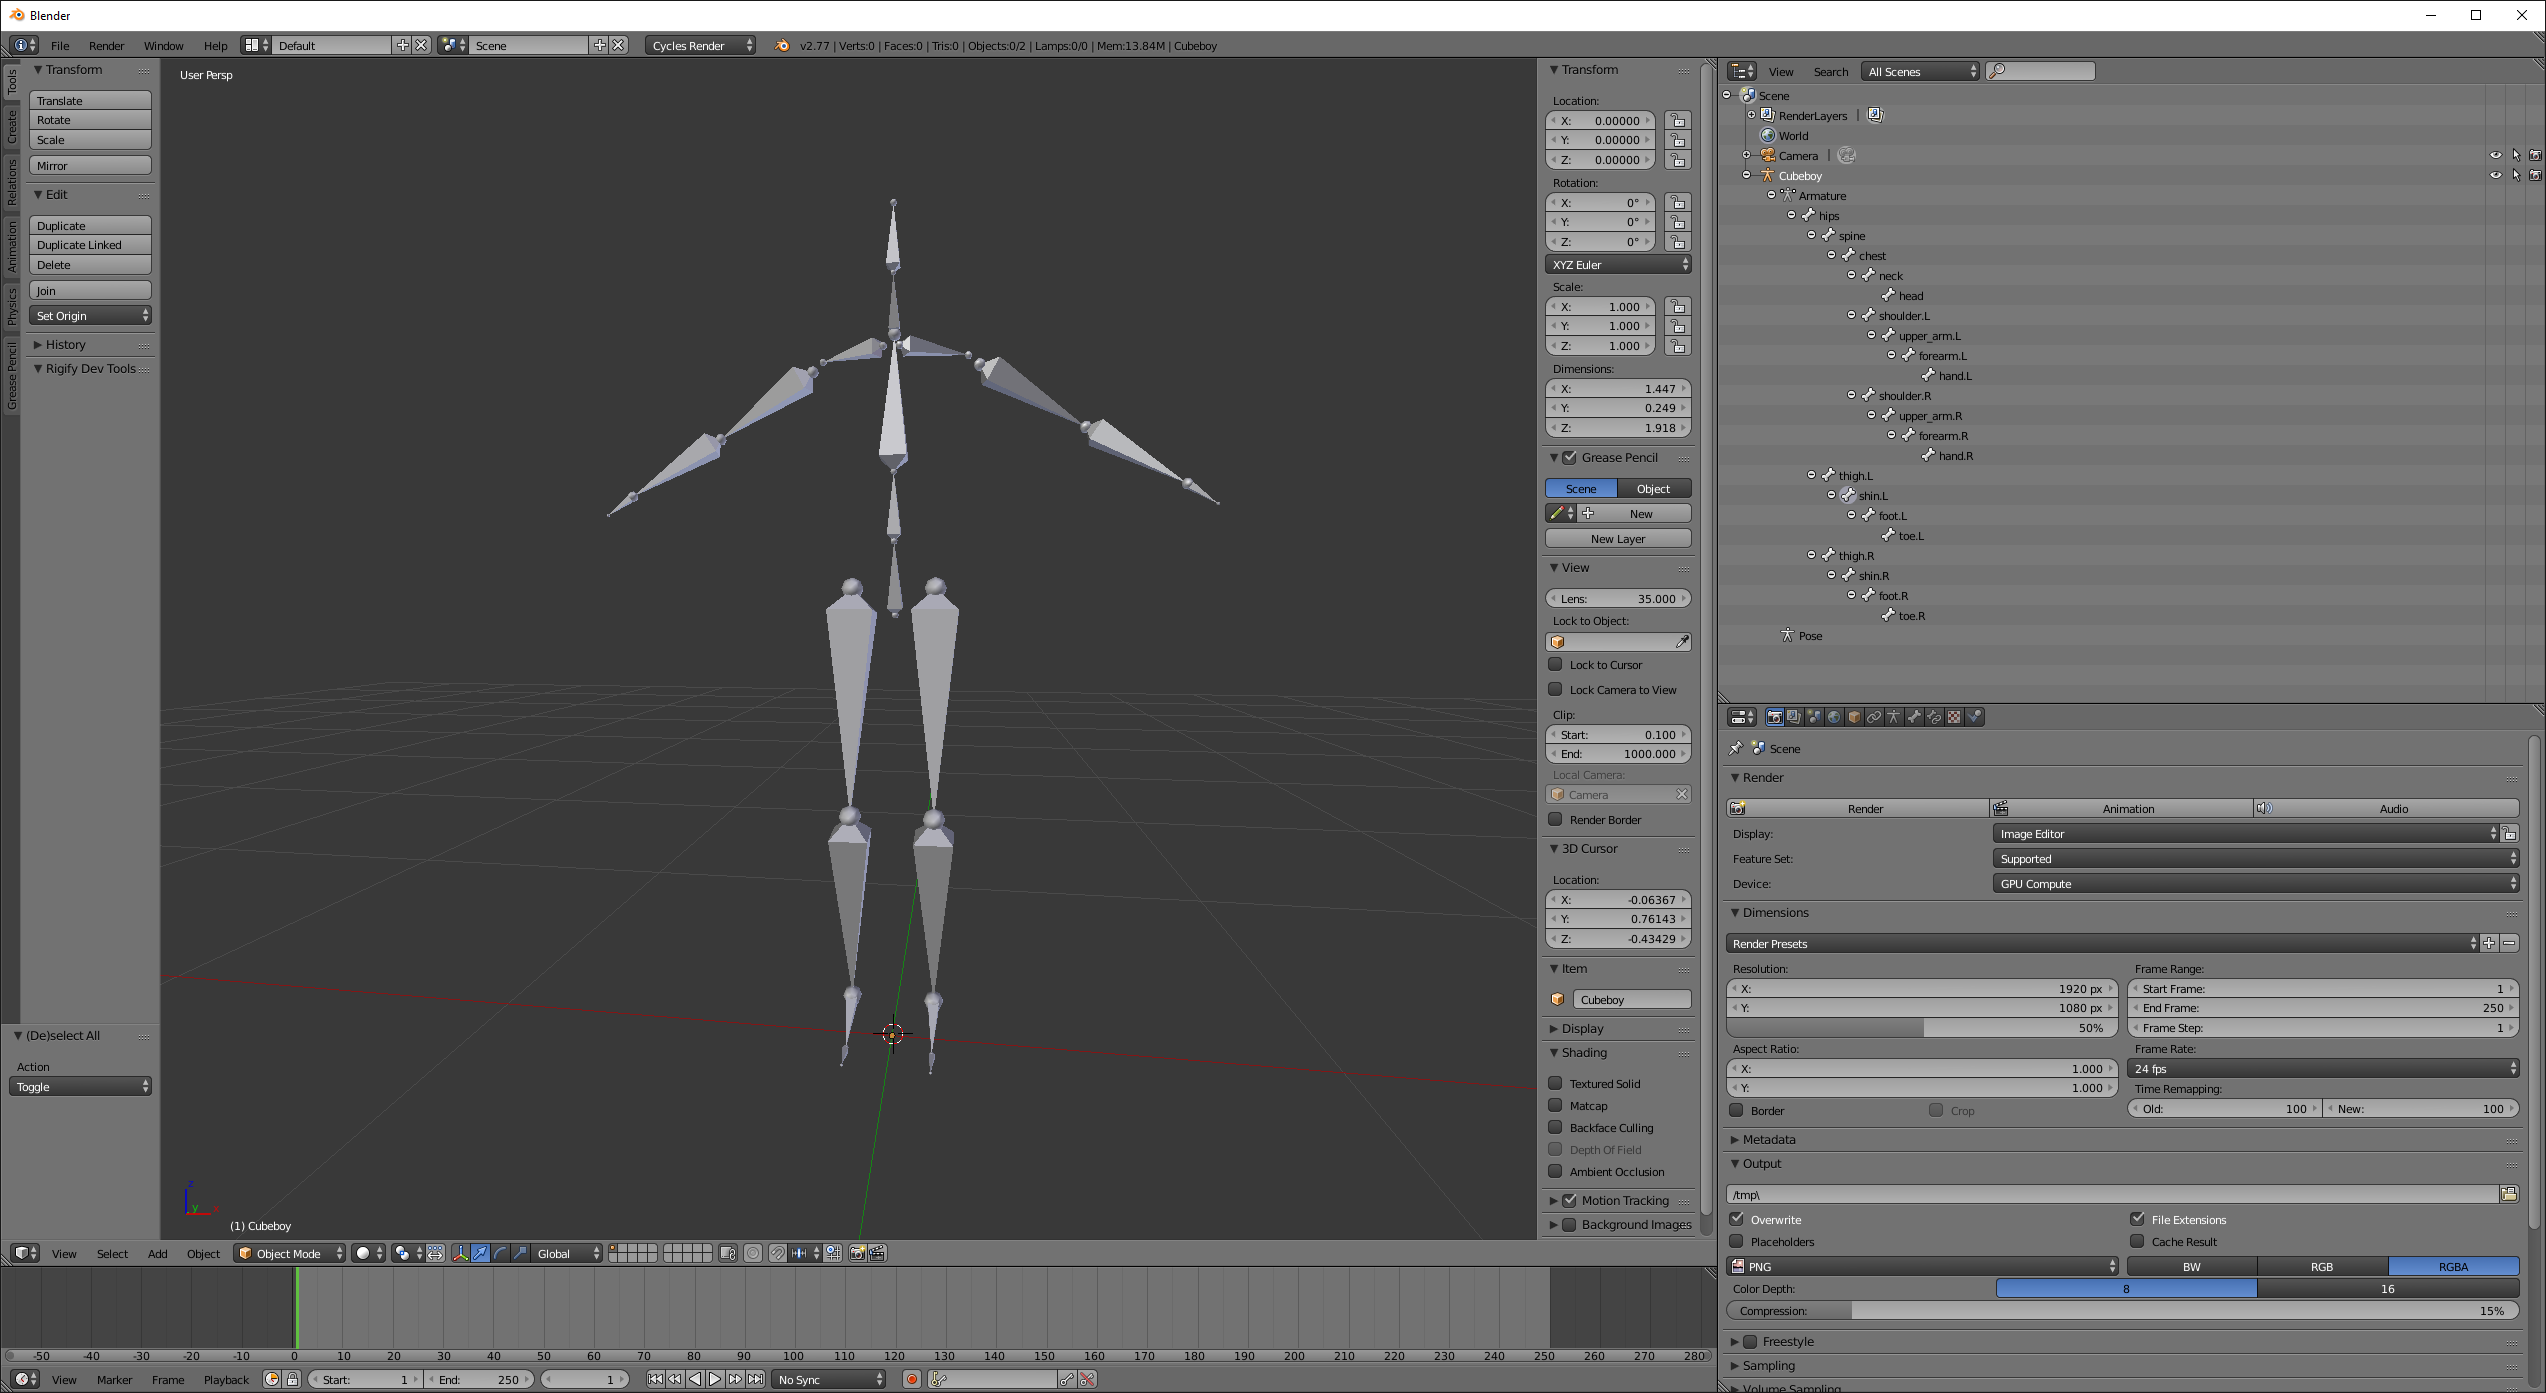Enable Lock Camera to View checkbox
Image resolution: width=2546 pixels, height=1393 pixels.
pyautogui.click(x=1556, y=689)
